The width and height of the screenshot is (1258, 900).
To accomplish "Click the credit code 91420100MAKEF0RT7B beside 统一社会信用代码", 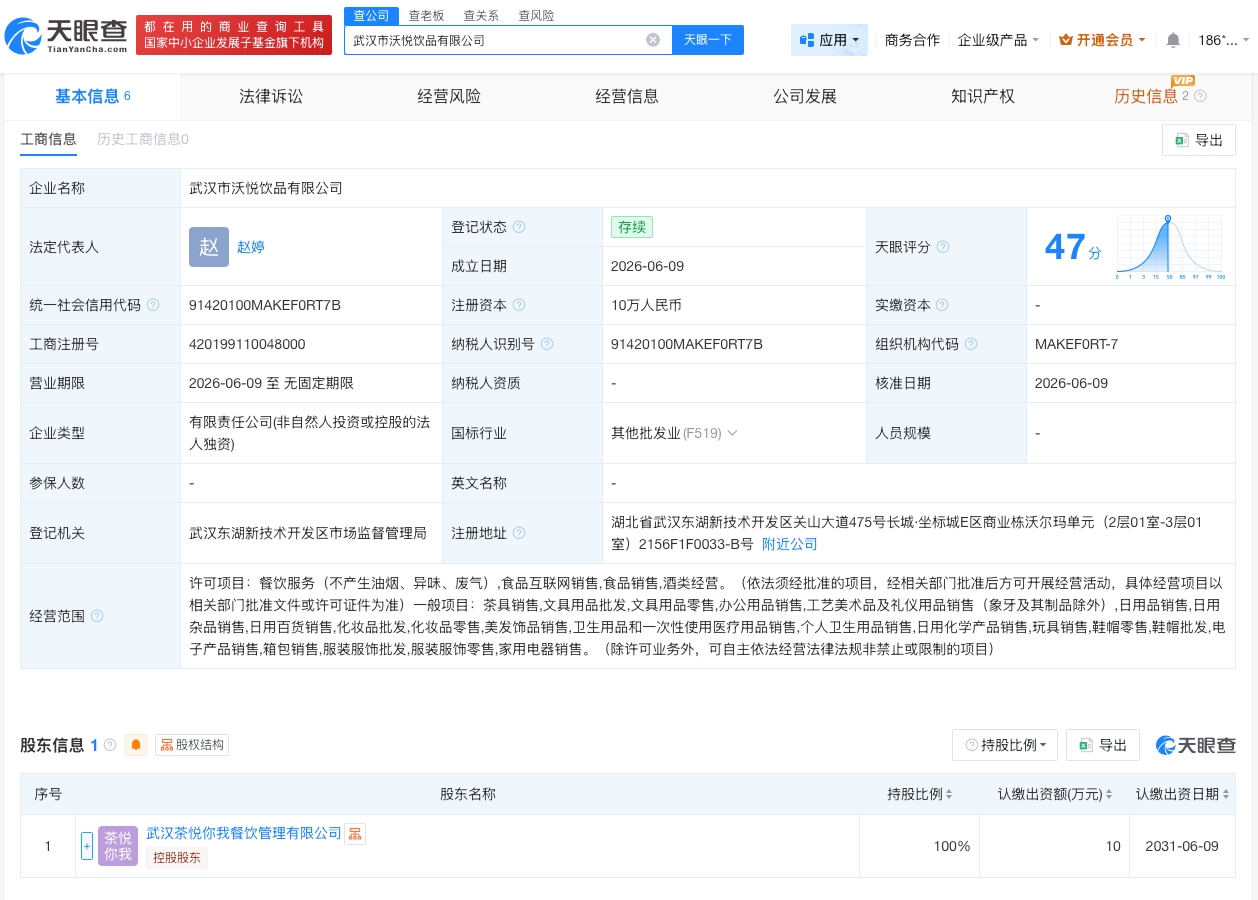I will (x=265, y=305).
